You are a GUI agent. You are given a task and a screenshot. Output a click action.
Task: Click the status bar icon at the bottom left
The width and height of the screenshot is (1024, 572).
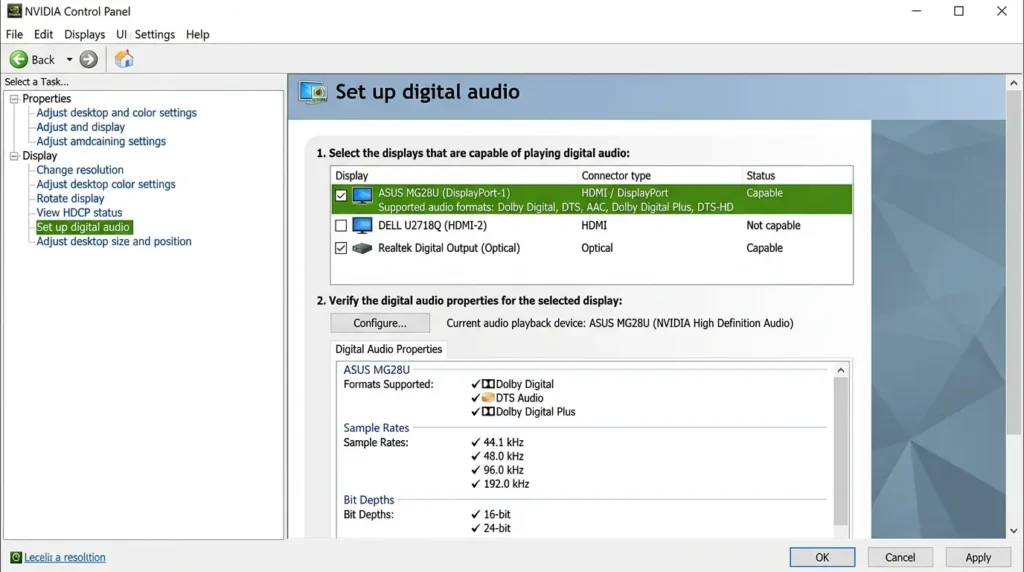click(x=16, y=558)
